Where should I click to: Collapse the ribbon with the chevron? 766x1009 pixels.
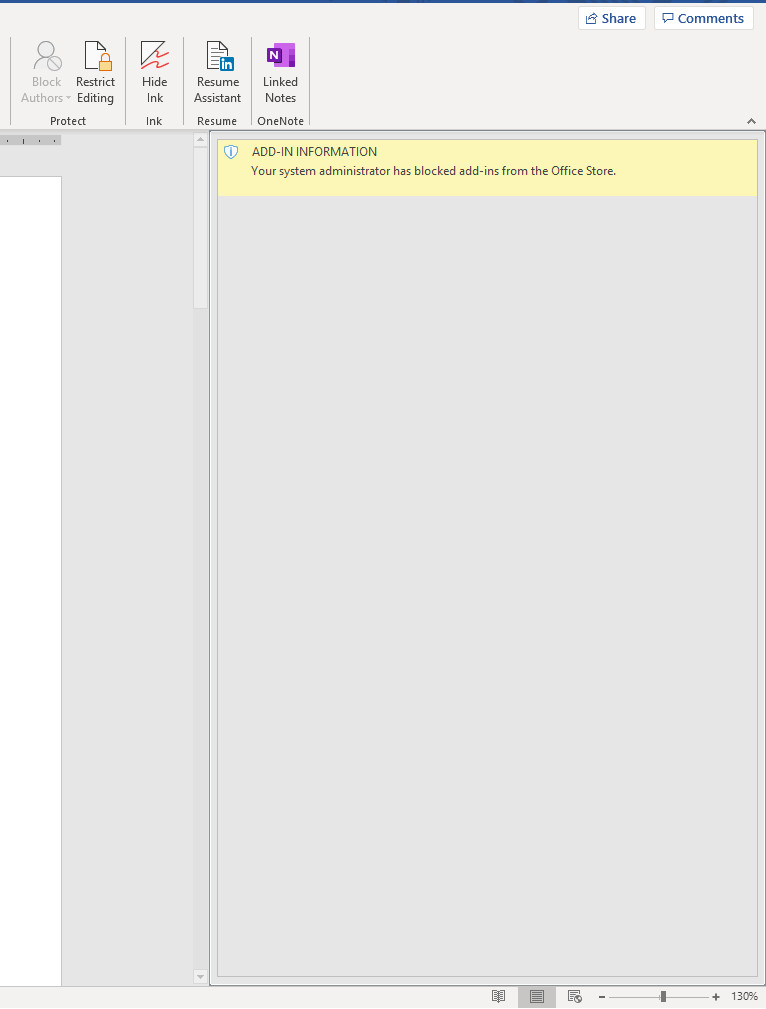(x=751, y=121)
